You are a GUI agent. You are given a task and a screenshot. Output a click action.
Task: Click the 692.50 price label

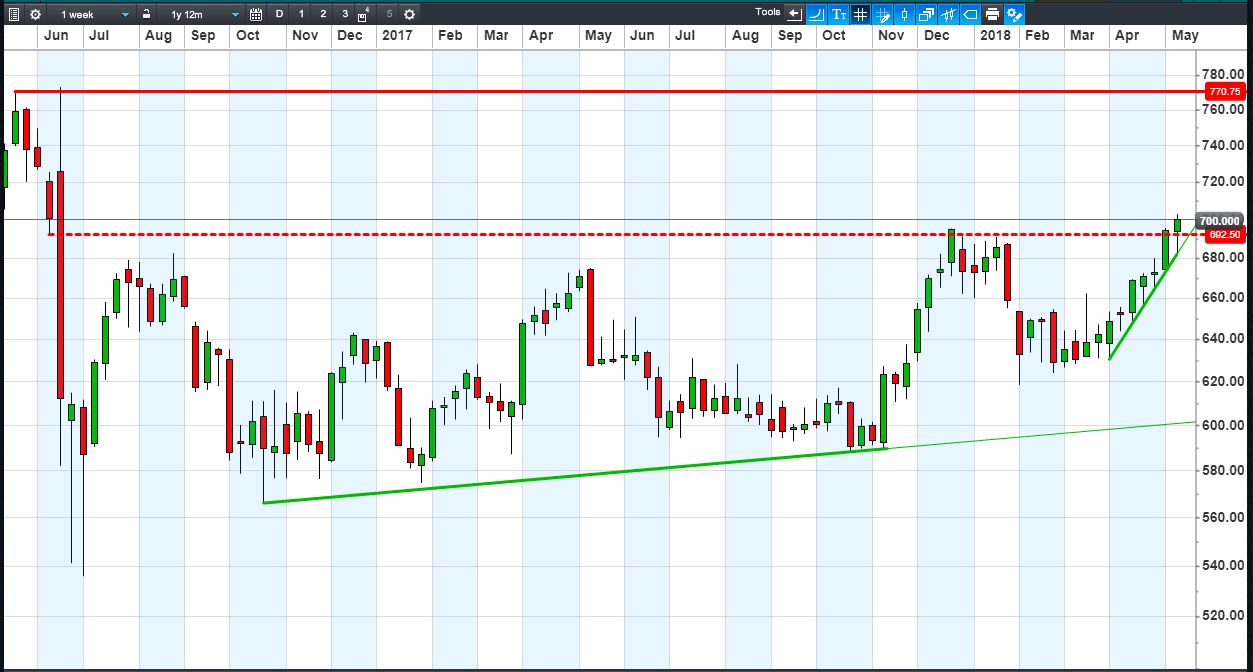1224,235
